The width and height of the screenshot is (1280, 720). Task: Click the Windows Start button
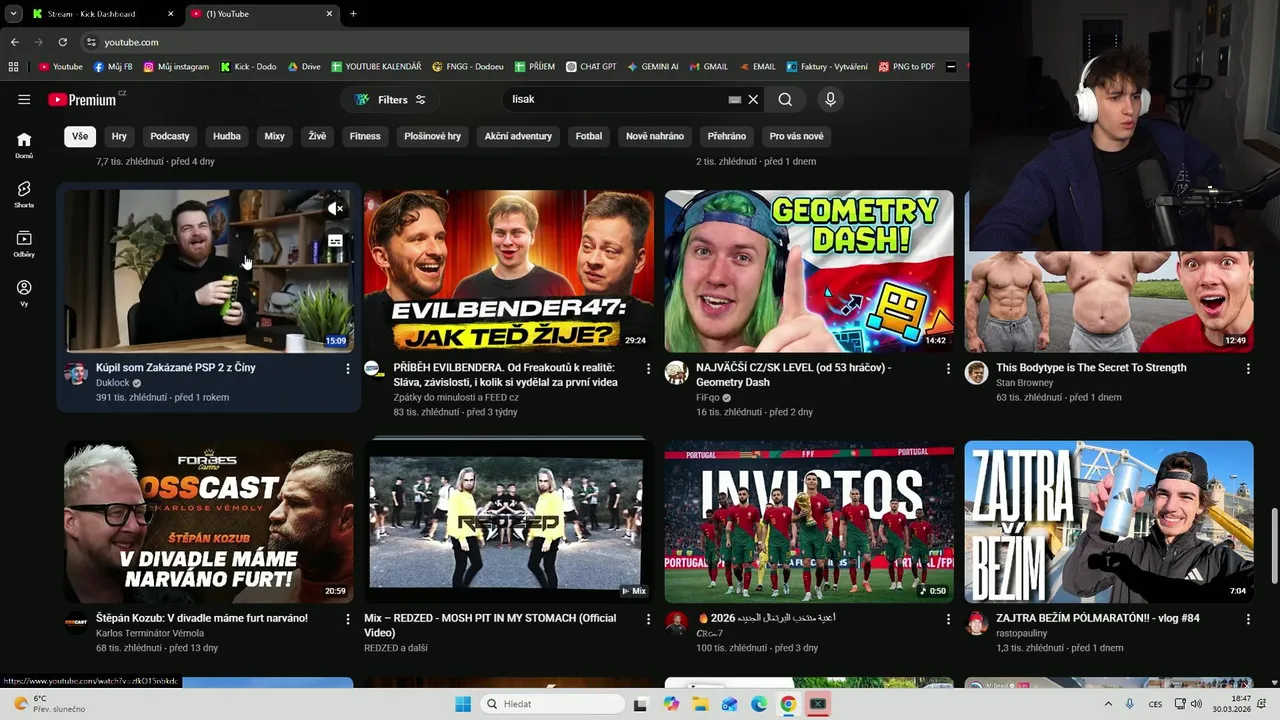[463, 704]
